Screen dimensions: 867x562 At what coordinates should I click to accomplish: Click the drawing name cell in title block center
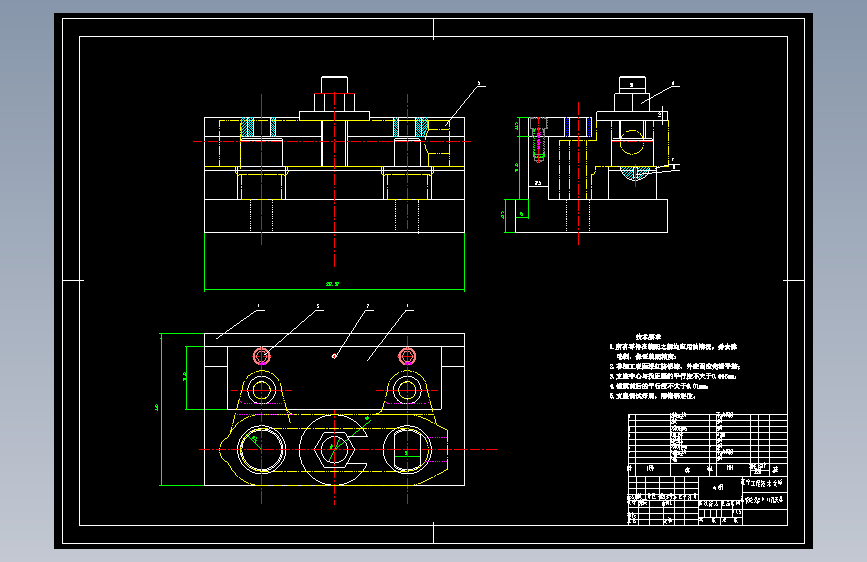(719, 488)
